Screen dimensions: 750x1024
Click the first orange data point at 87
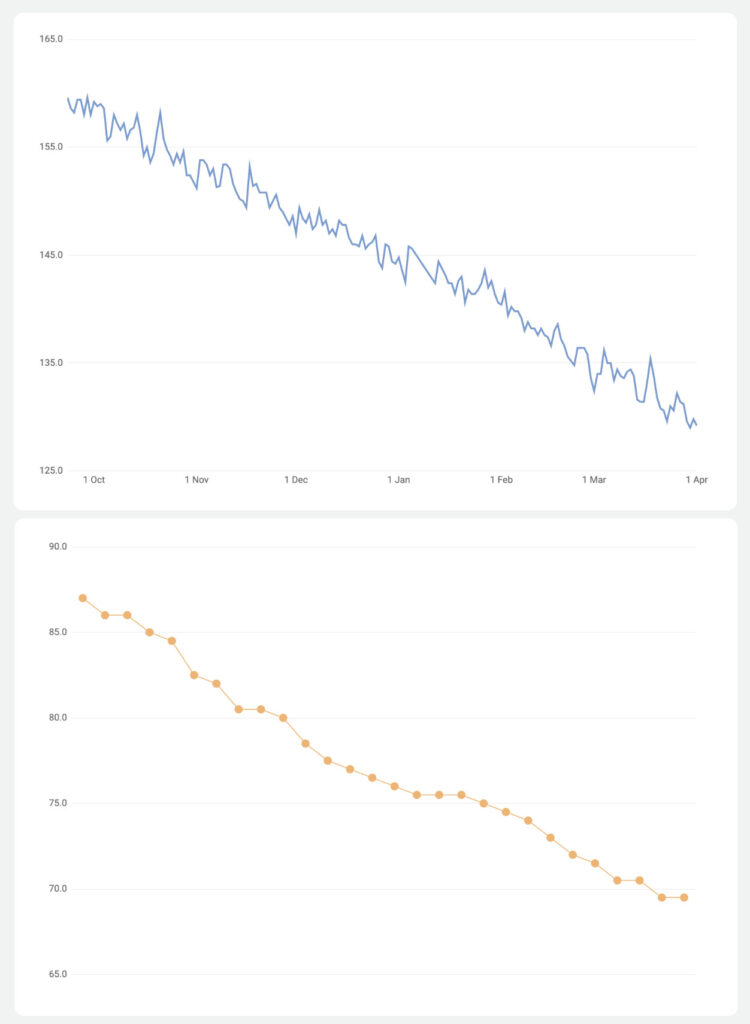coord(83,598)
